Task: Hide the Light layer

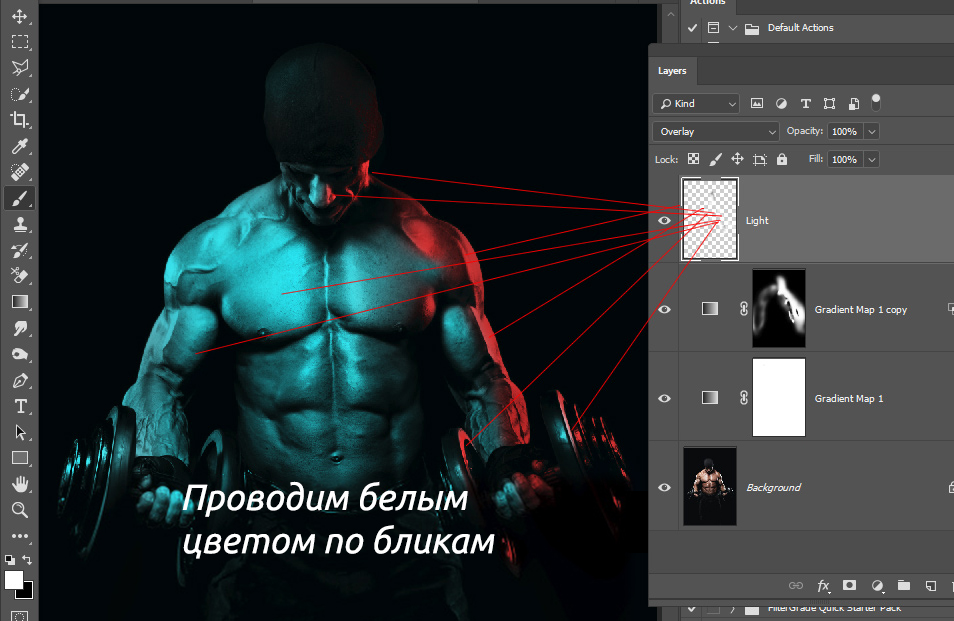Action: 664,221
